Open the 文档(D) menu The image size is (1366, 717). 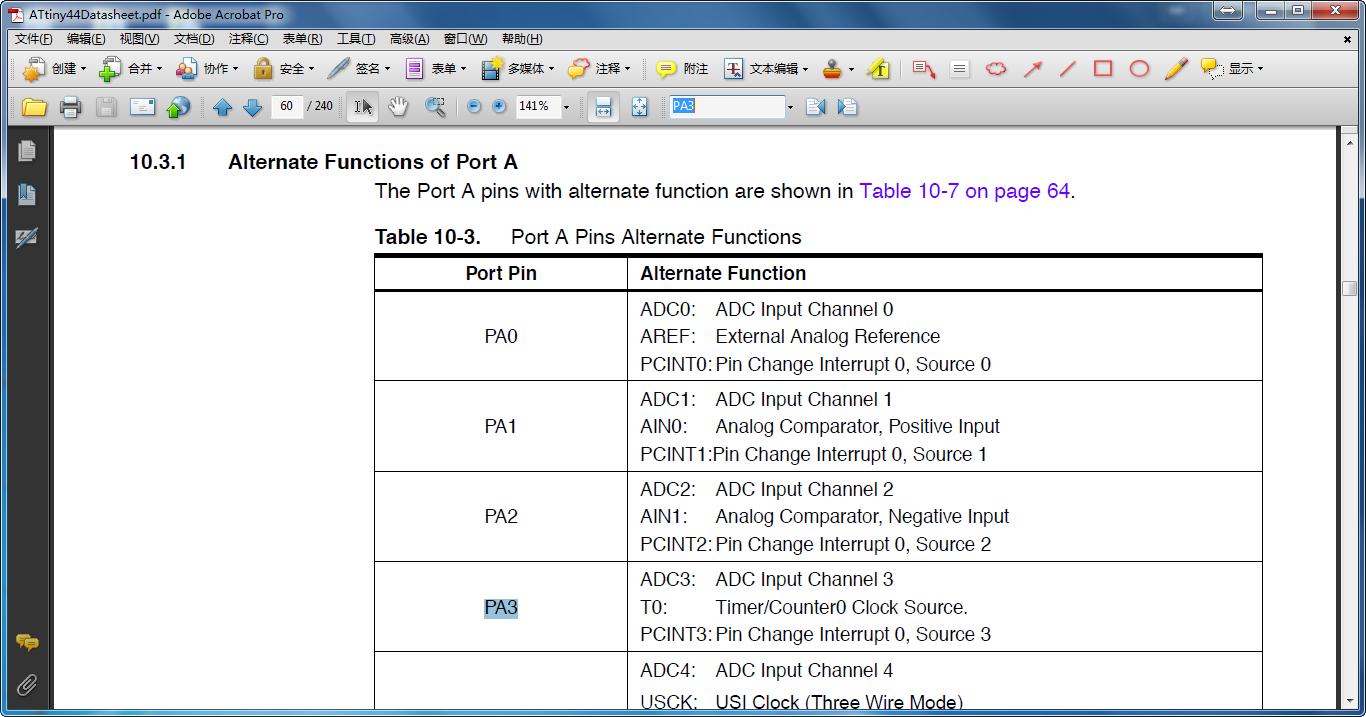[x=194, y=39]
